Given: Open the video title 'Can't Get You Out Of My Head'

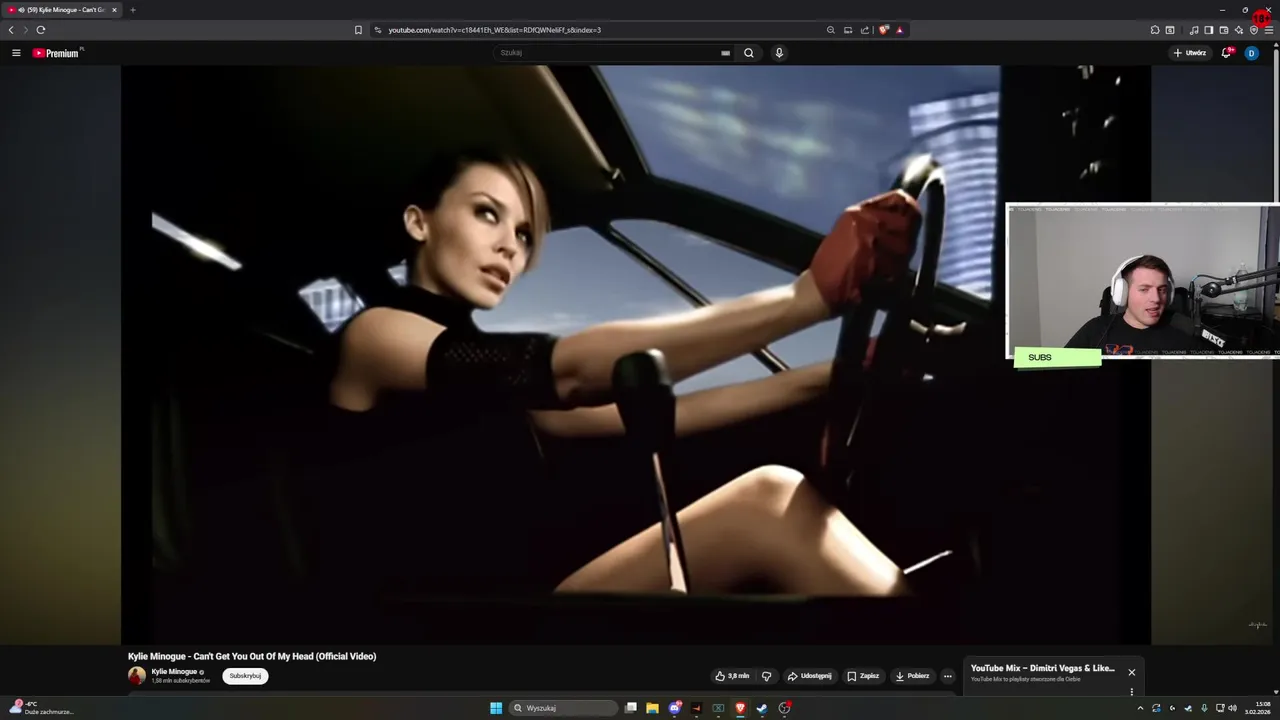Looking at the screenshot, I should (252, 656).
